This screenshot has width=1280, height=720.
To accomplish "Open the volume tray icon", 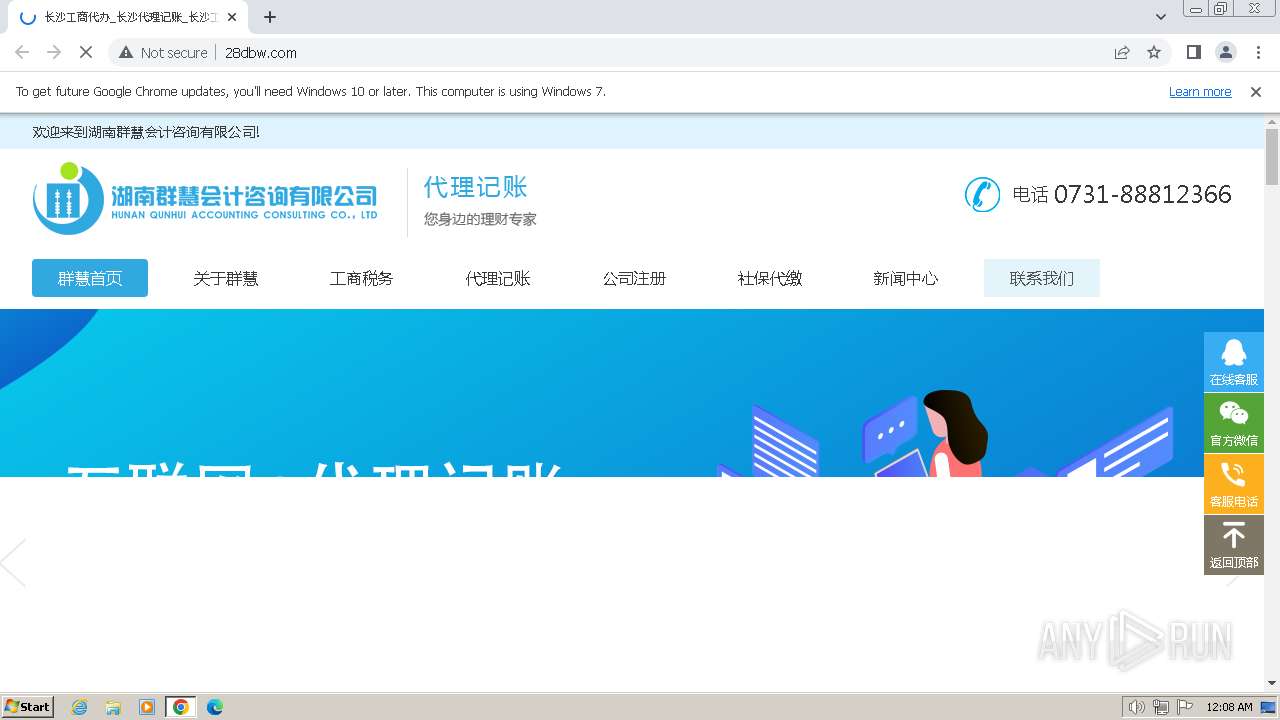I will tap(1137, 707).
